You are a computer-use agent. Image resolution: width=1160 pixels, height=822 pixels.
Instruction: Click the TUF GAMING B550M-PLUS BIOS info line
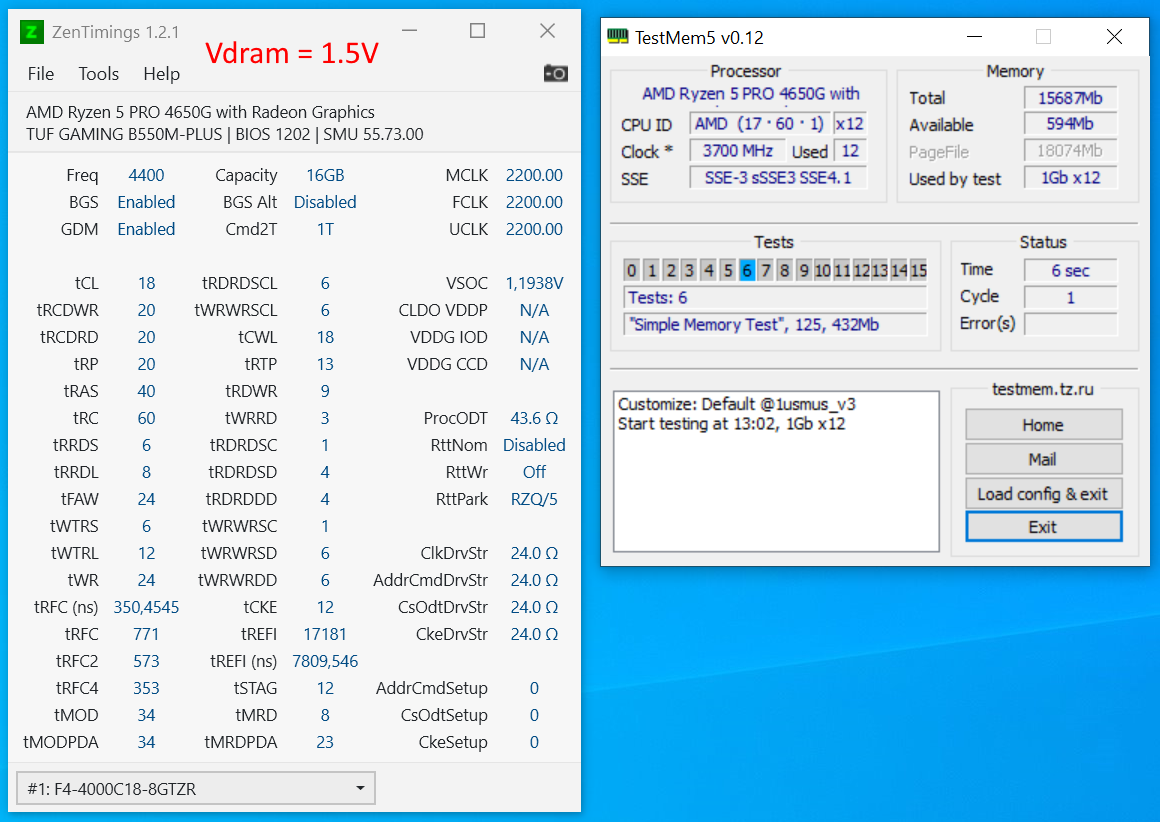[225, 135]
